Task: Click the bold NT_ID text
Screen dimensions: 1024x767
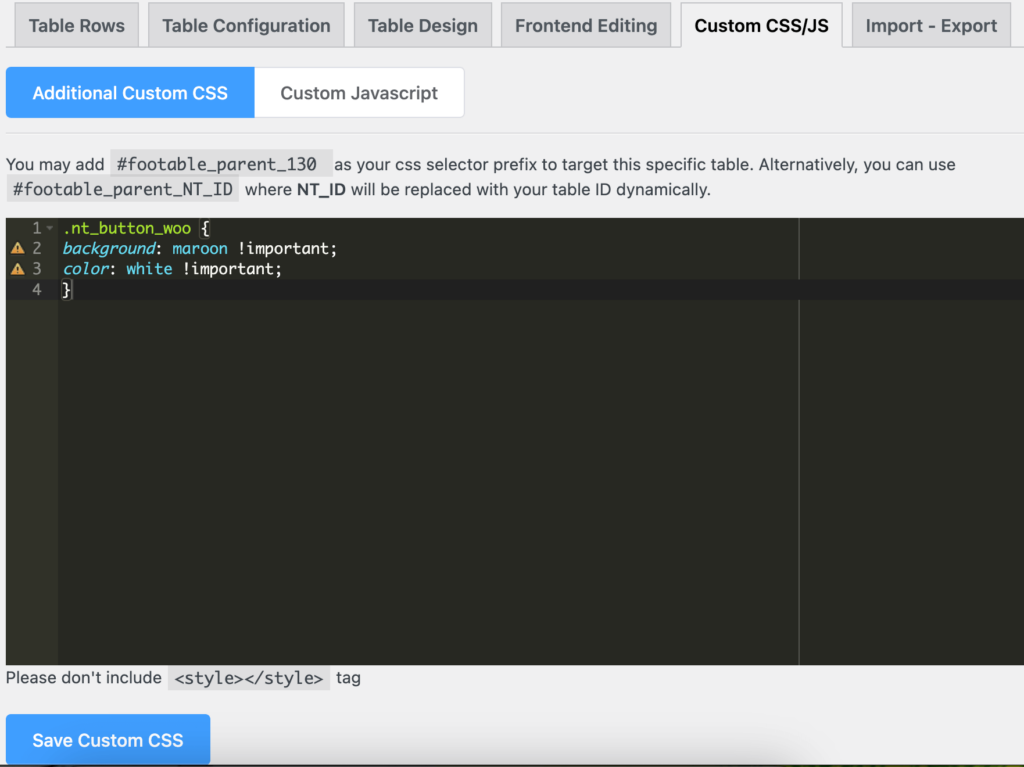Action: [x=321, y=189]
